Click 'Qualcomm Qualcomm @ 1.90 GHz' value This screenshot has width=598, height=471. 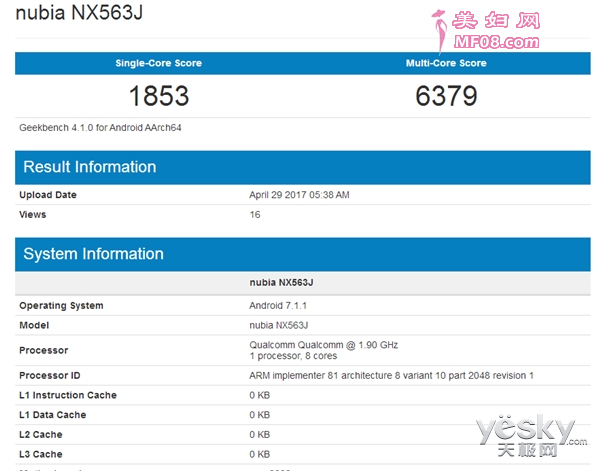[323, 345]
